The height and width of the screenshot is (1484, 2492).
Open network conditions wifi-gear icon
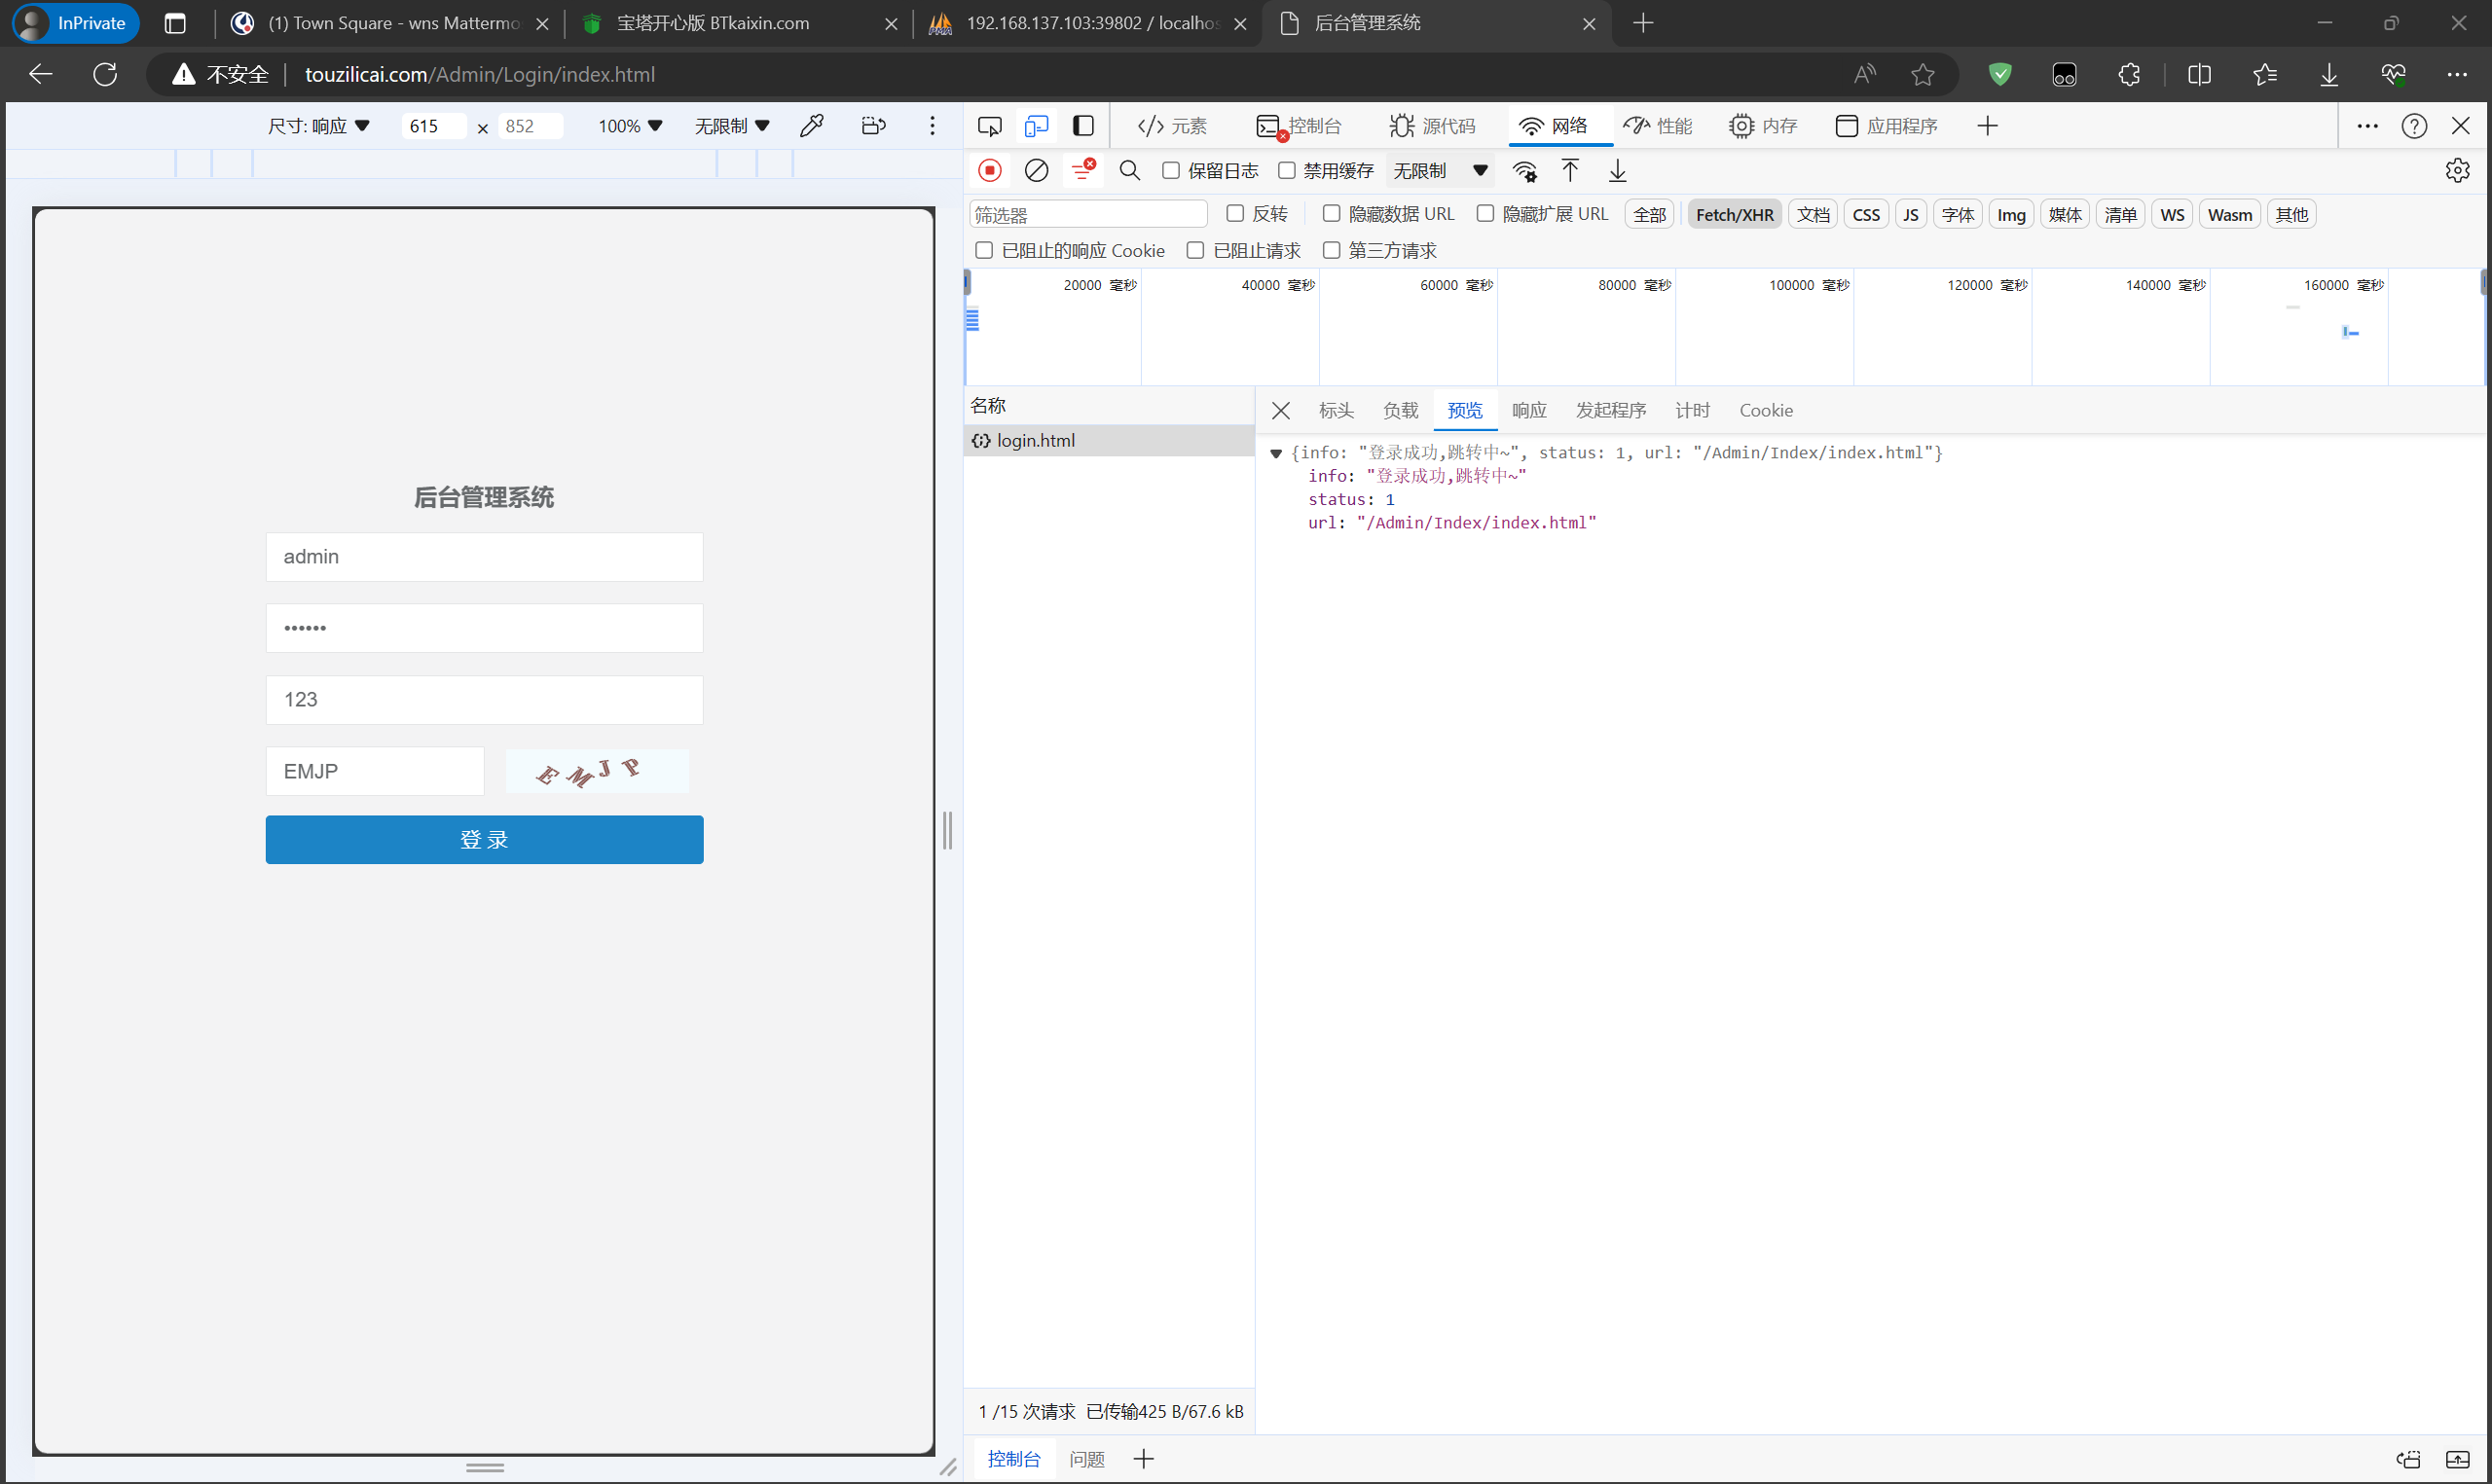(1524, 171)
